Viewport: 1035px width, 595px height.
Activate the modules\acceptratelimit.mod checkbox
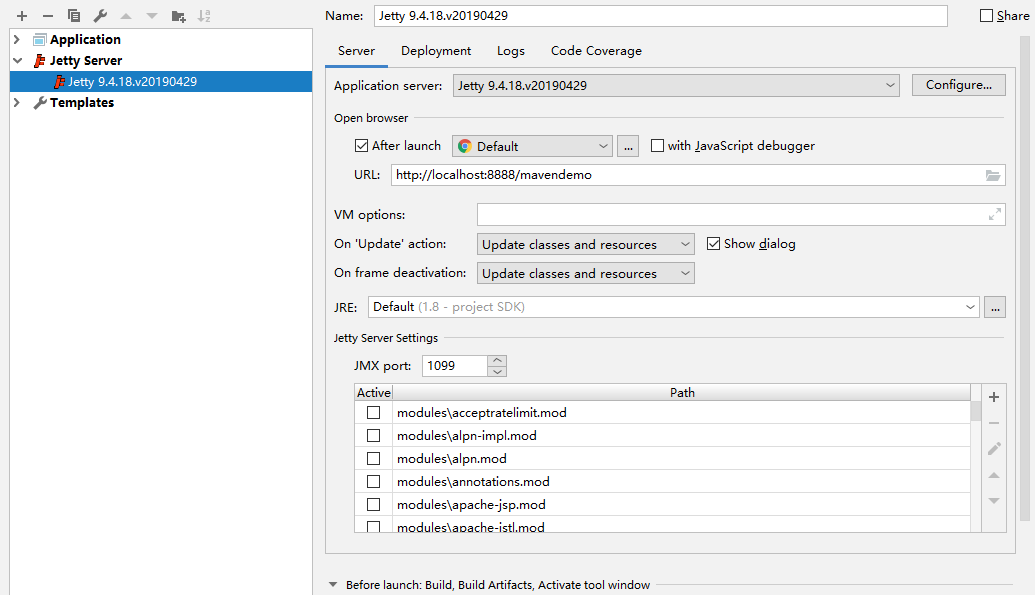[373, 412]
